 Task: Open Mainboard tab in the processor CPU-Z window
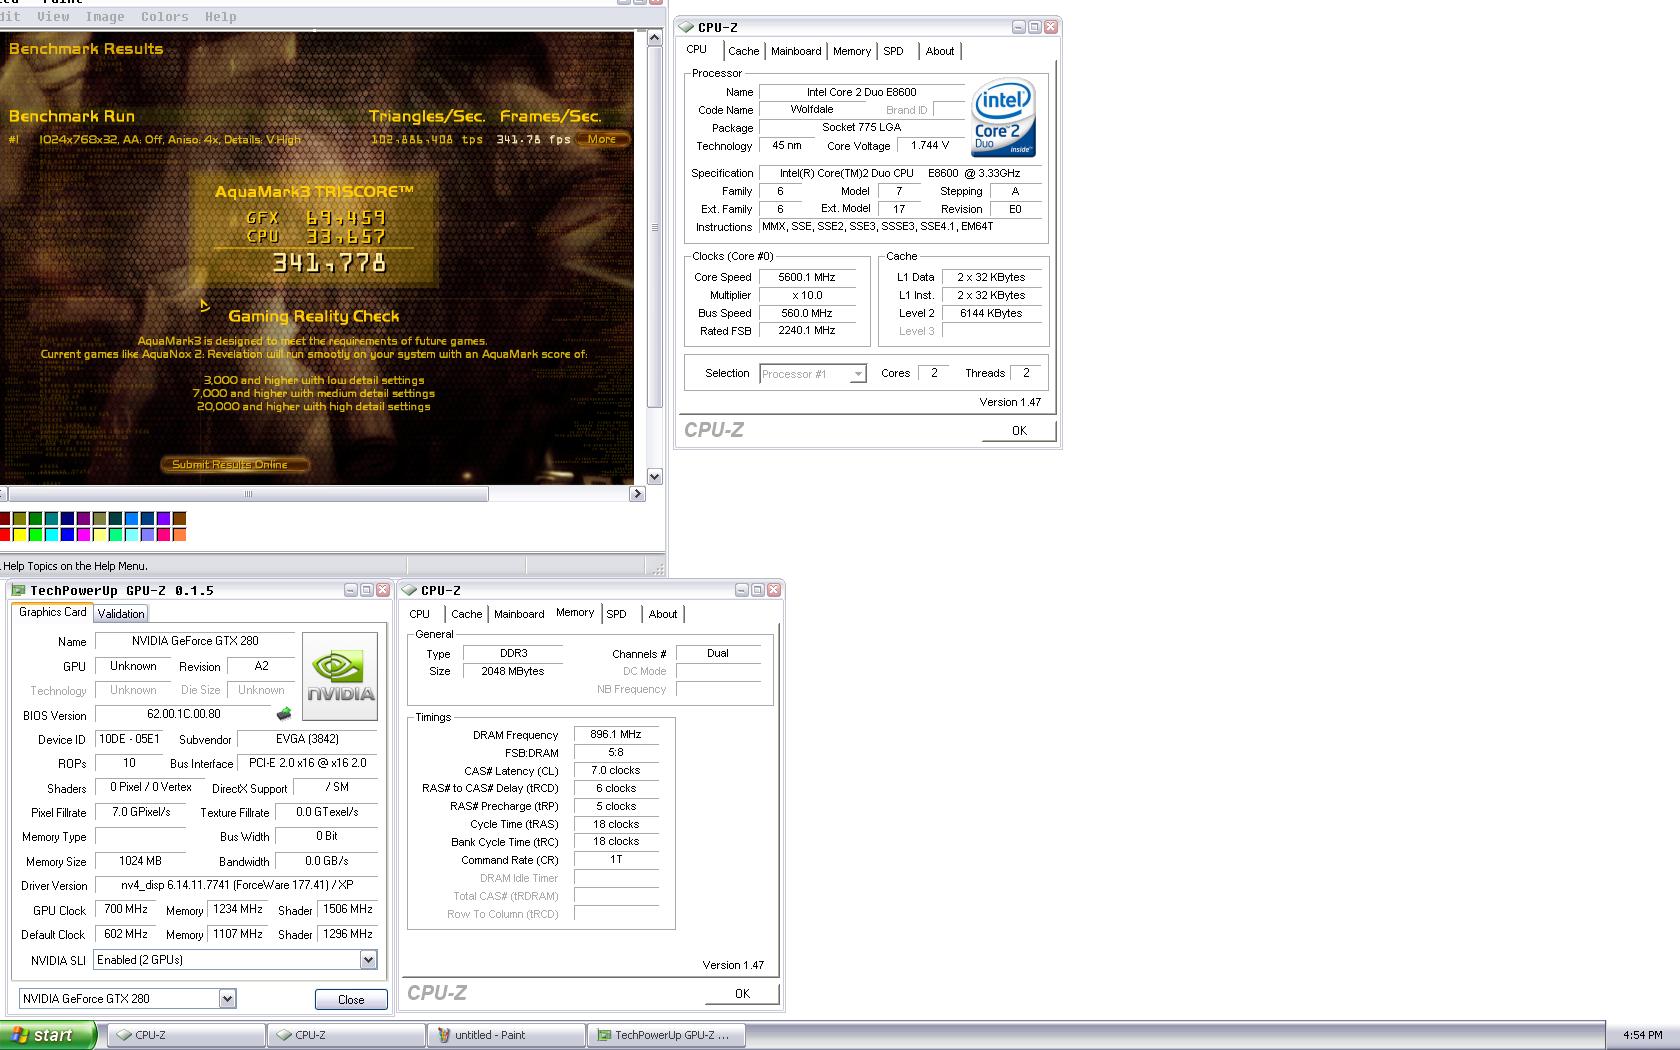[796, 51]
